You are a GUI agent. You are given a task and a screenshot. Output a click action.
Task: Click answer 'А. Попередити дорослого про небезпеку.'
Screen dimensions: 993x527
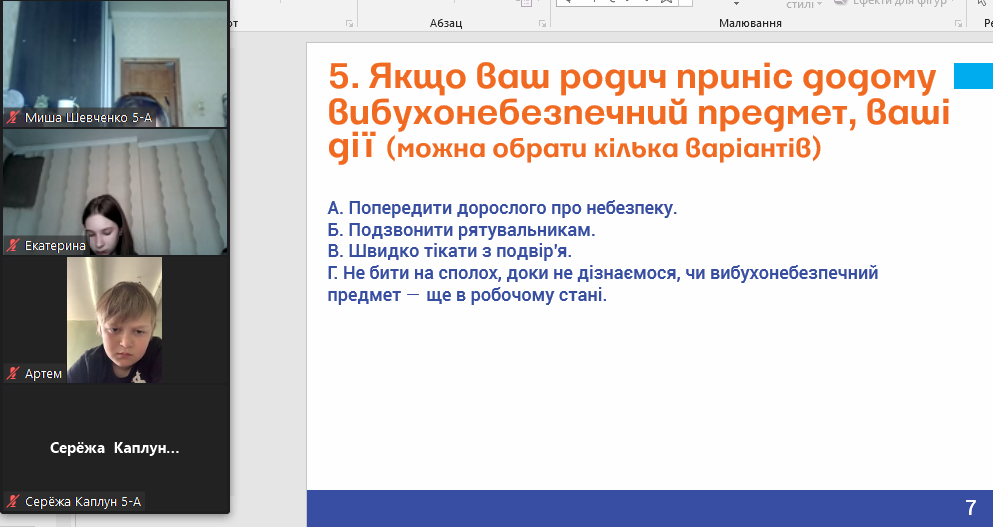[502, 208]
